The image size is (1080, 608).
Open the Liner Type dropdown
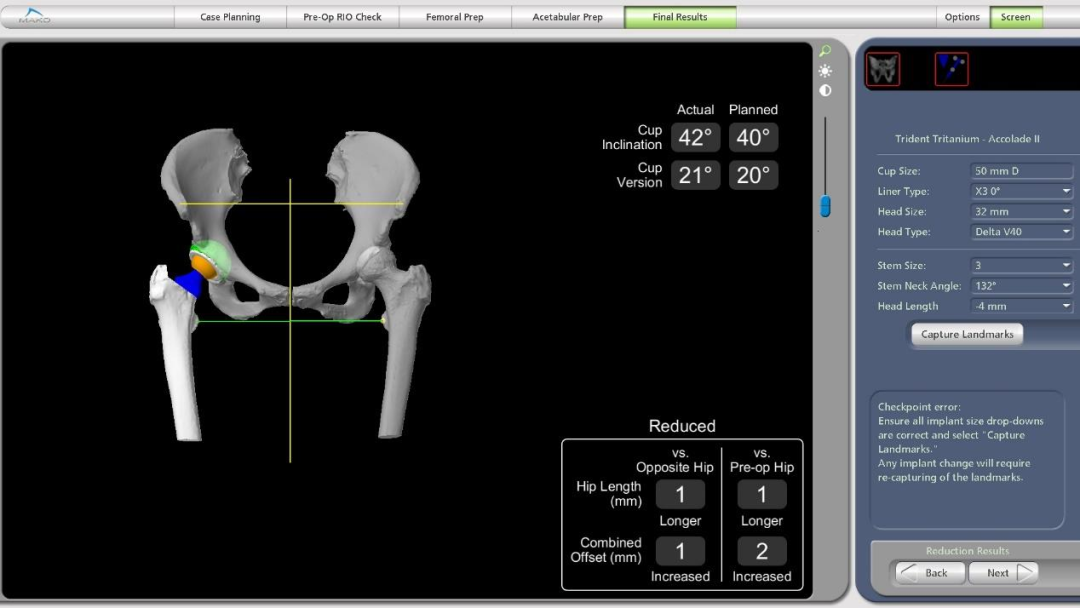1021,191
